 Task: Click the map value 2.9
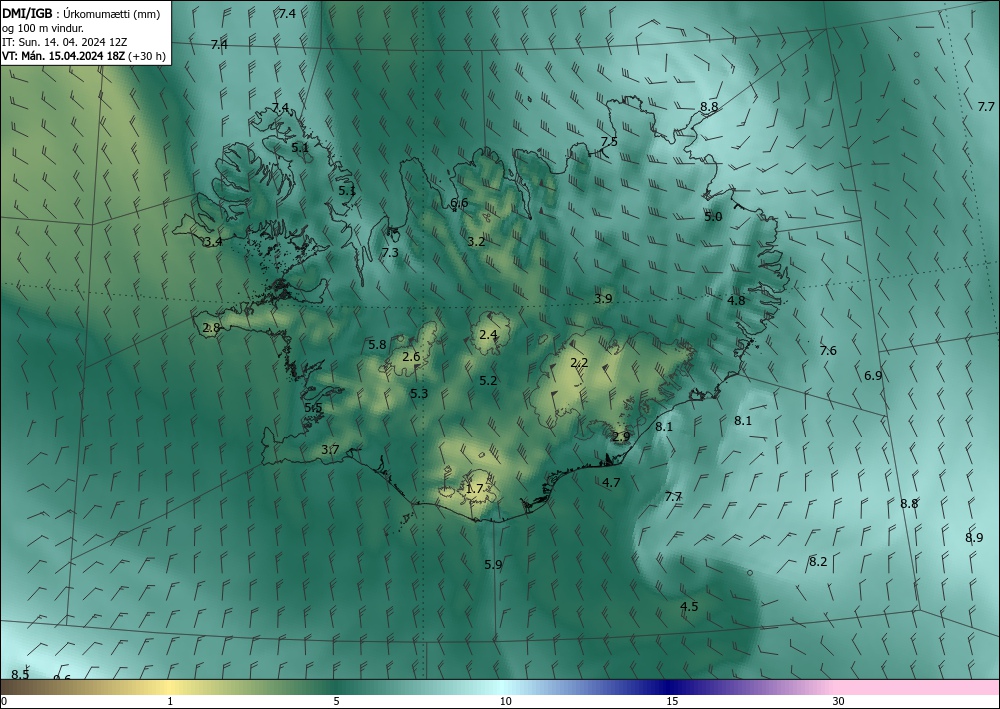coord(621,437)
